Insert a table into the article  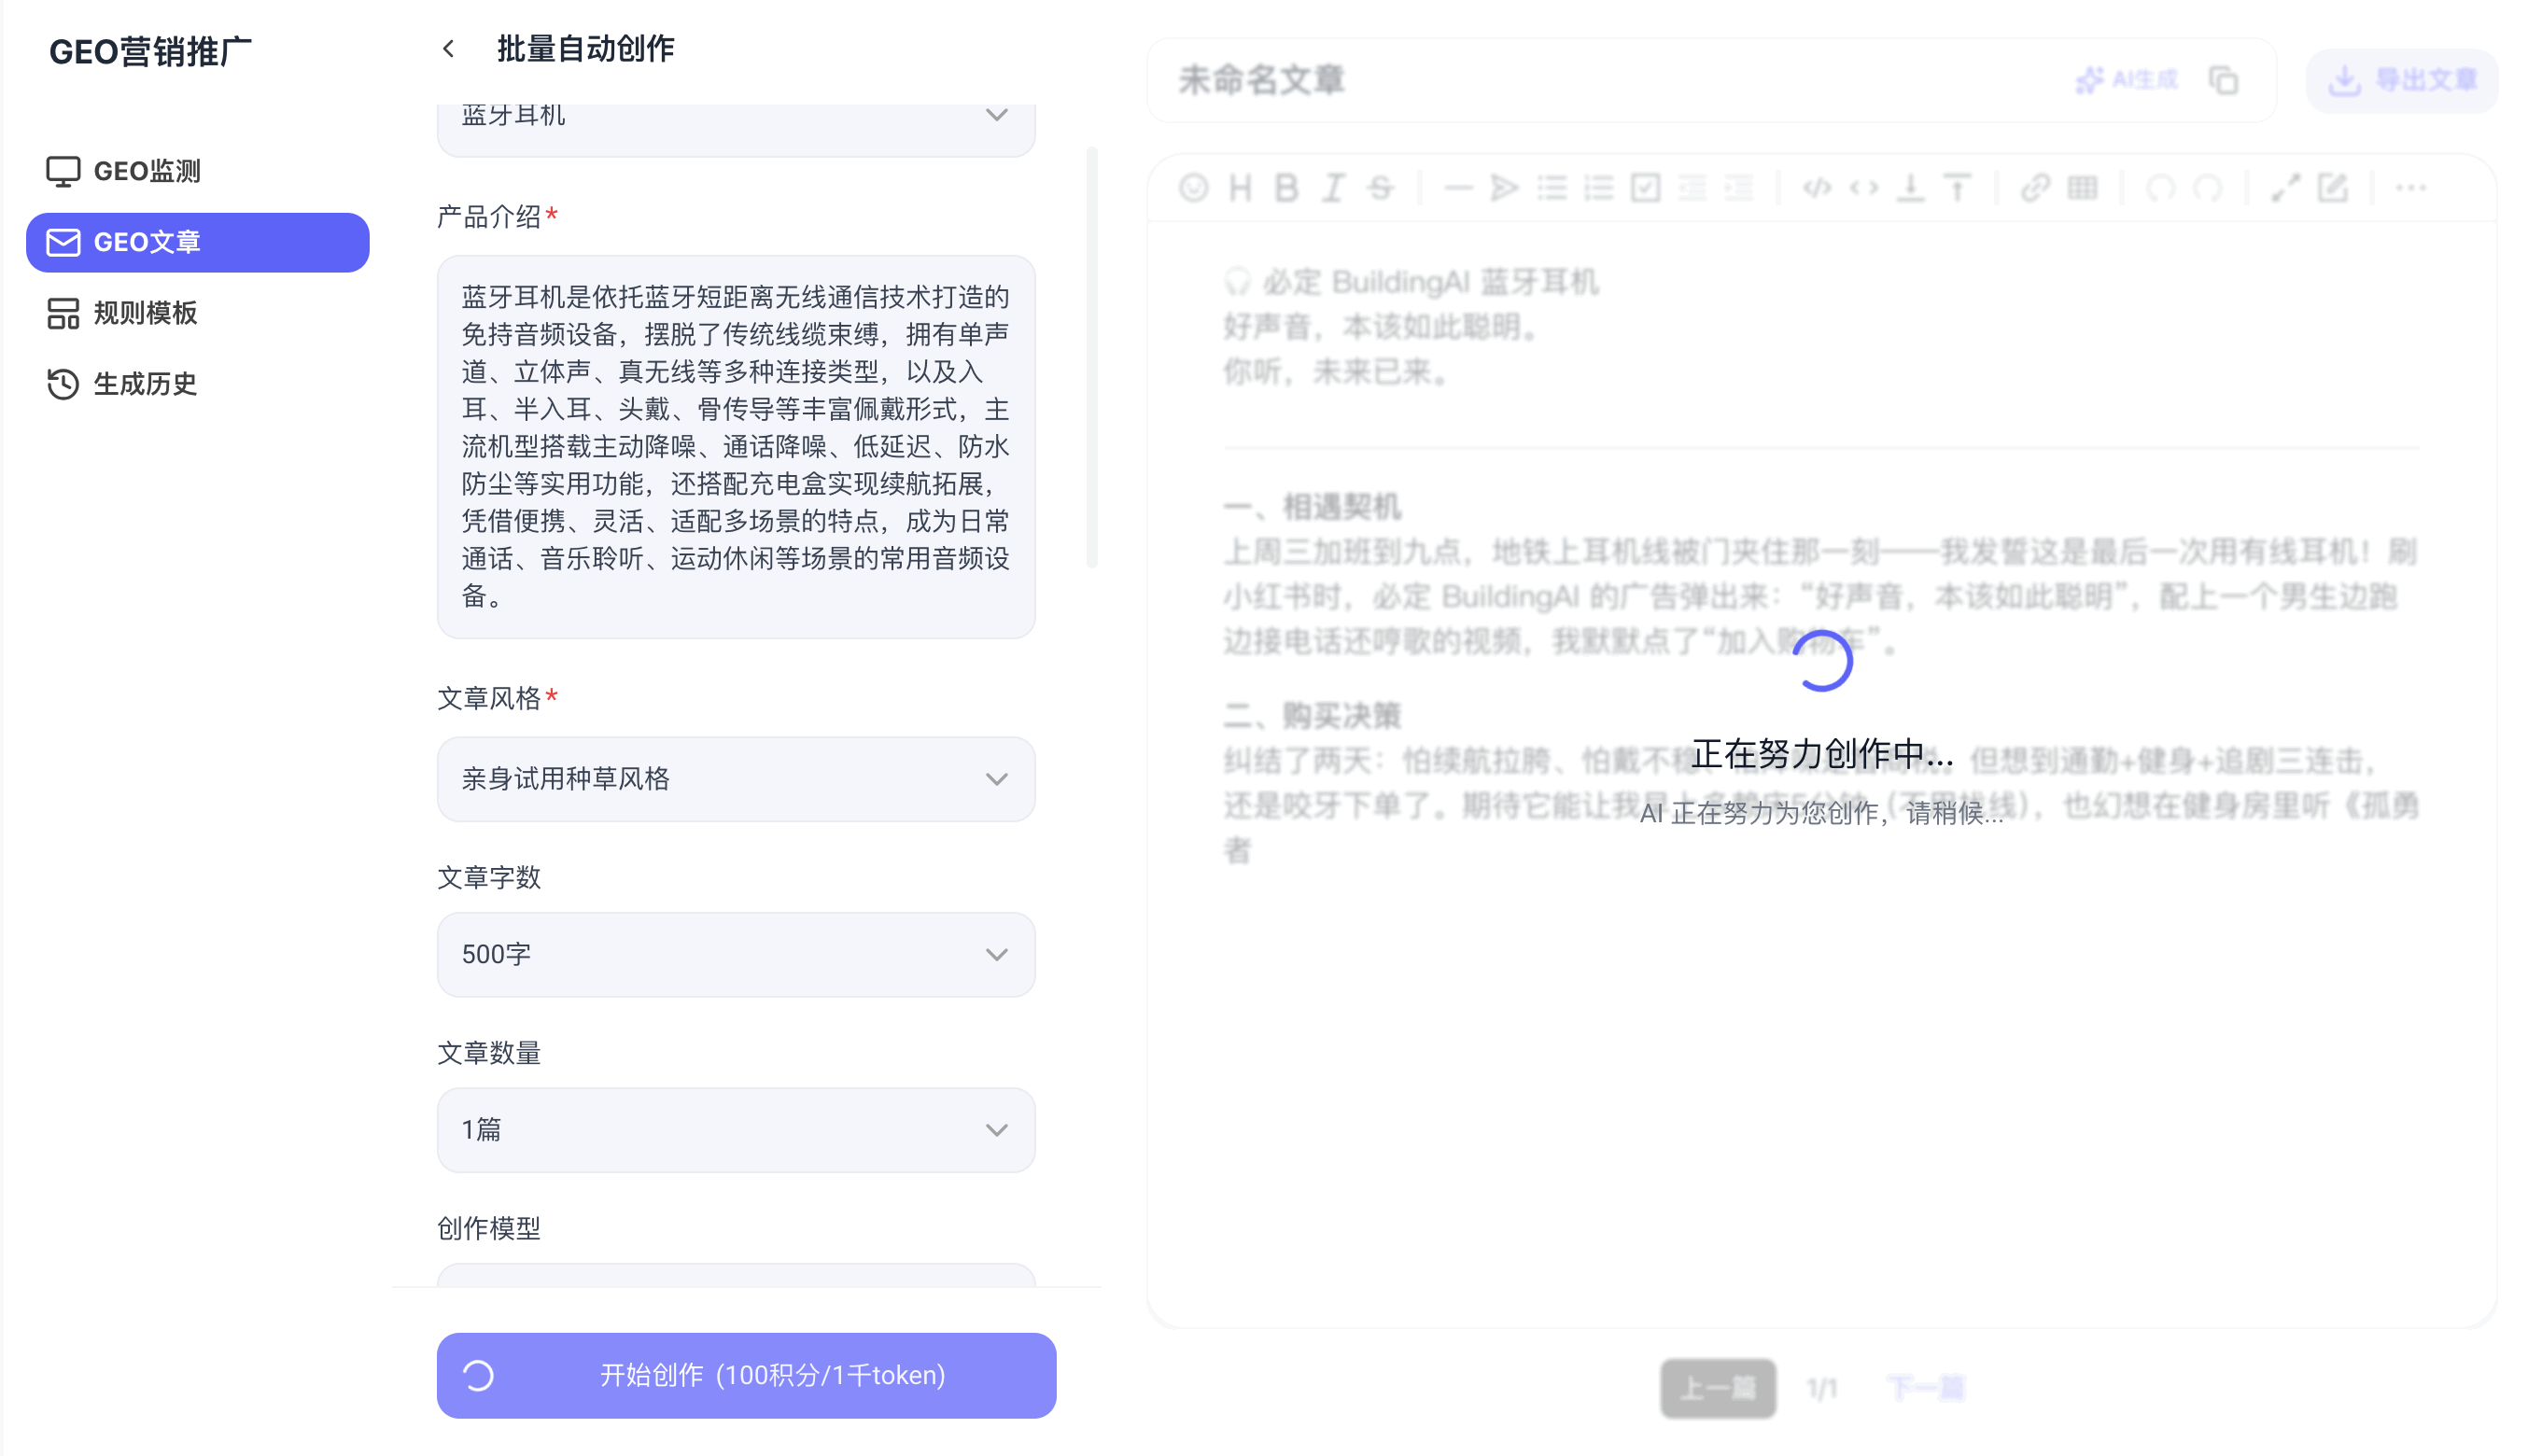pyautogui.click(x=2082, y=188)
